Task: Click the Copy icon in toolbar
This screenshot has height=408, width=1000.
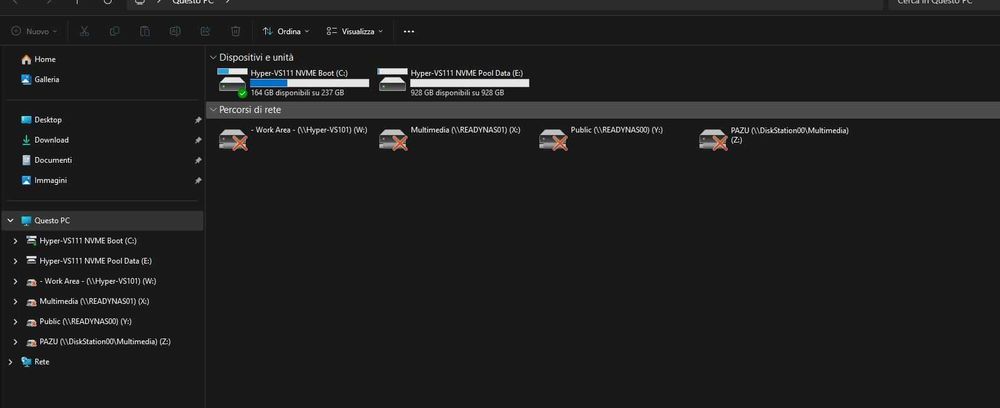Action: 115,31
